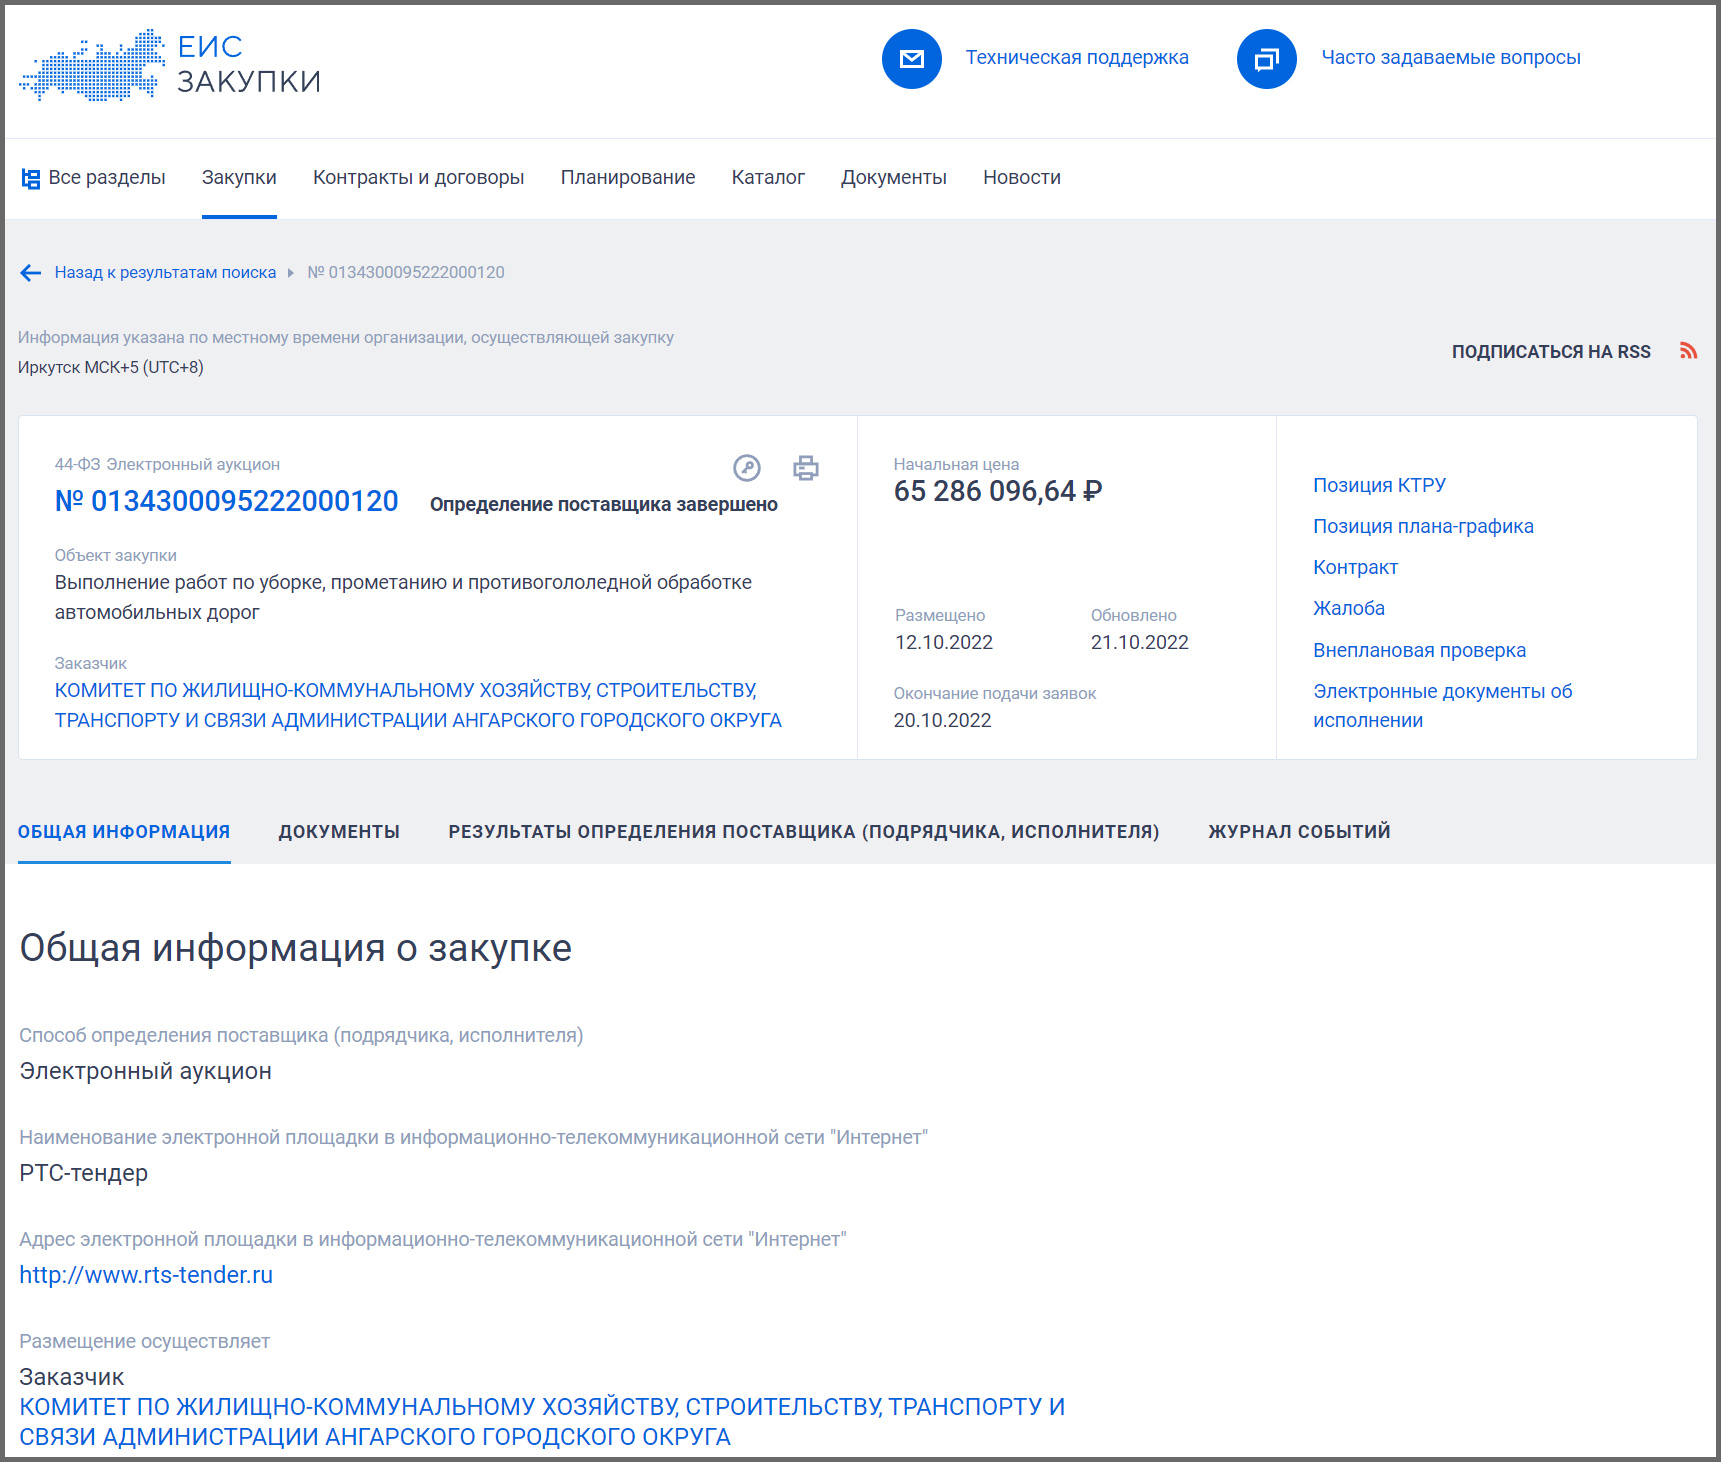Click placed date 12.10.2022
Screen dimensions: 1721x1462
click(x=944, y=642)
